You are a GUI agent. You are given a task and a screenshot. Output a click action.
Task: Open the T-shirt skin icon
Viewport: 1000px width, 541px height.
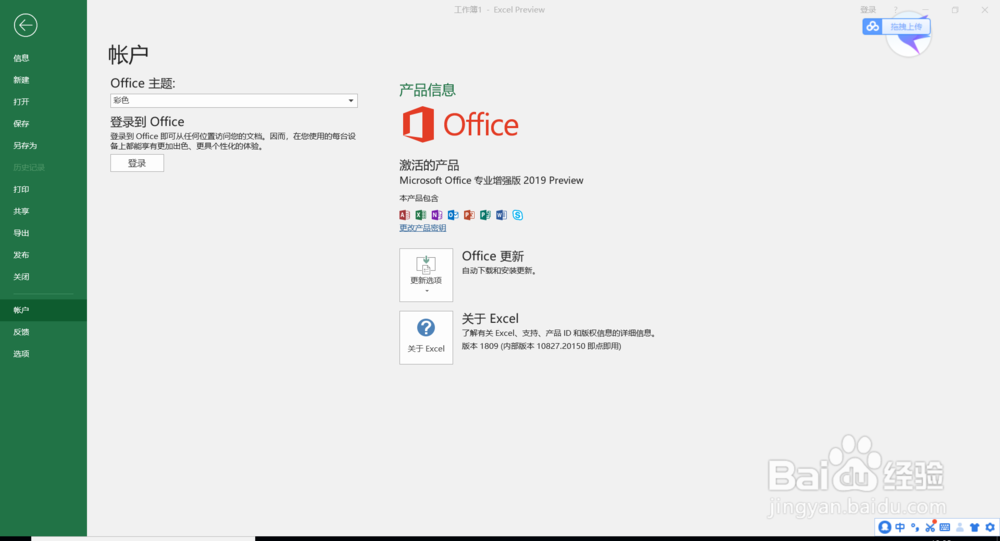tap(974, 527)
